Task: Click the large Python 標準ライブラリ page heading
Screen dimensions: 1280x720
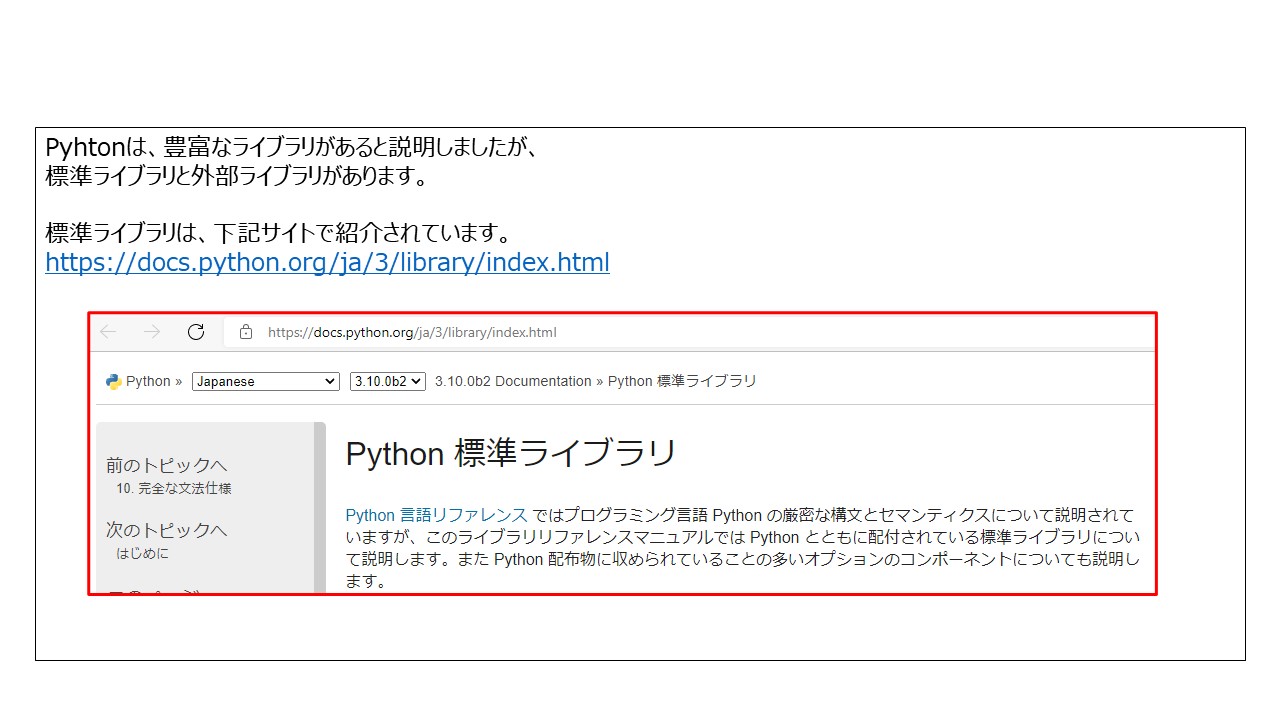Action: point(511,454)
